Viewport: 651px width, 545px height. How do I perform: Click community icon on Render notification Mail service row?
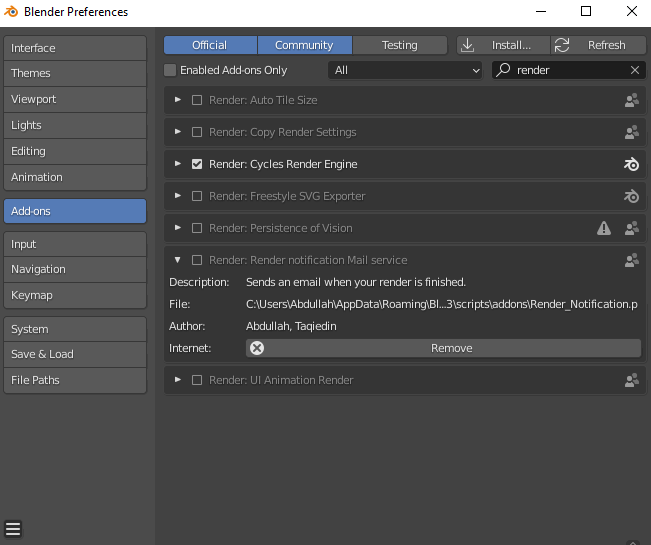[x=631, y=260]
